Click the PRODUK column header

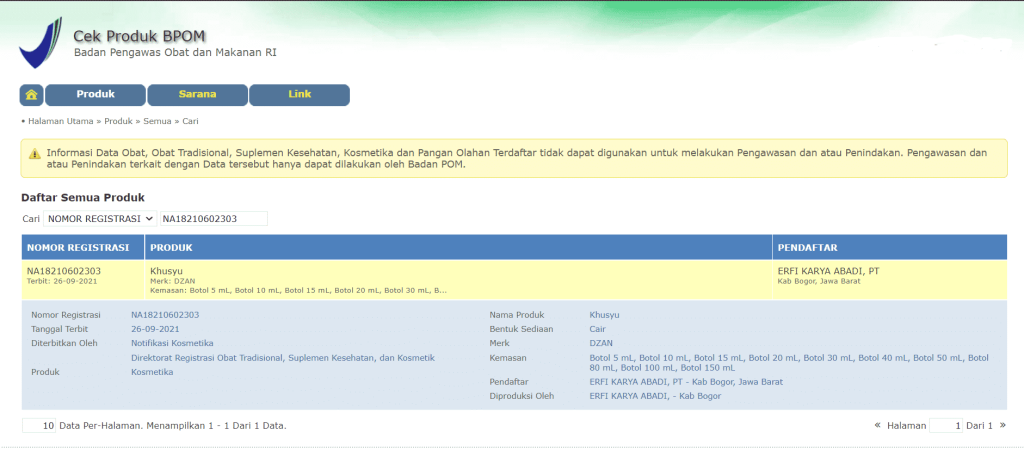[x=458, y=248]
